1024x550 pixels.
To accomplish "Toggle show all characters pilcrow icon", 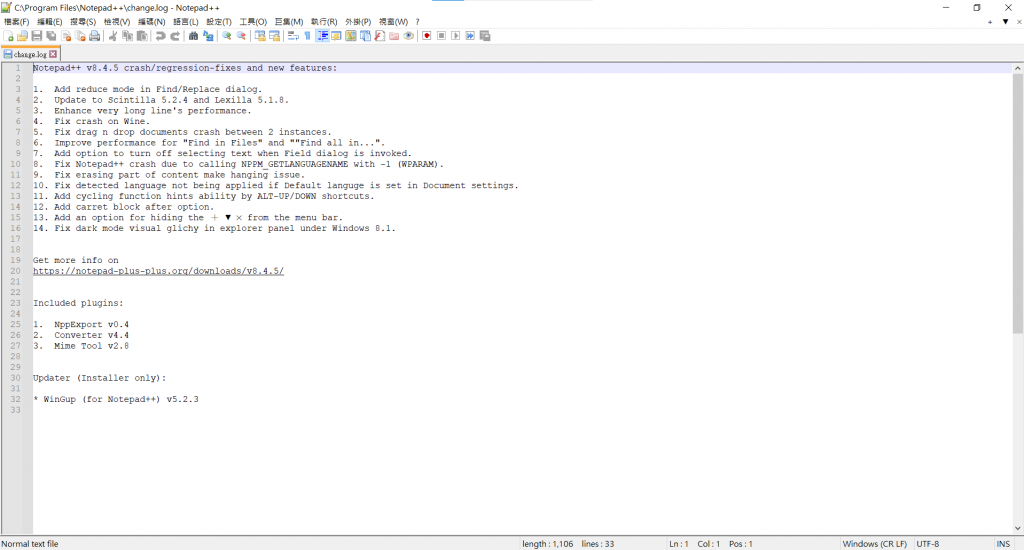I will (x=308, y=36).
